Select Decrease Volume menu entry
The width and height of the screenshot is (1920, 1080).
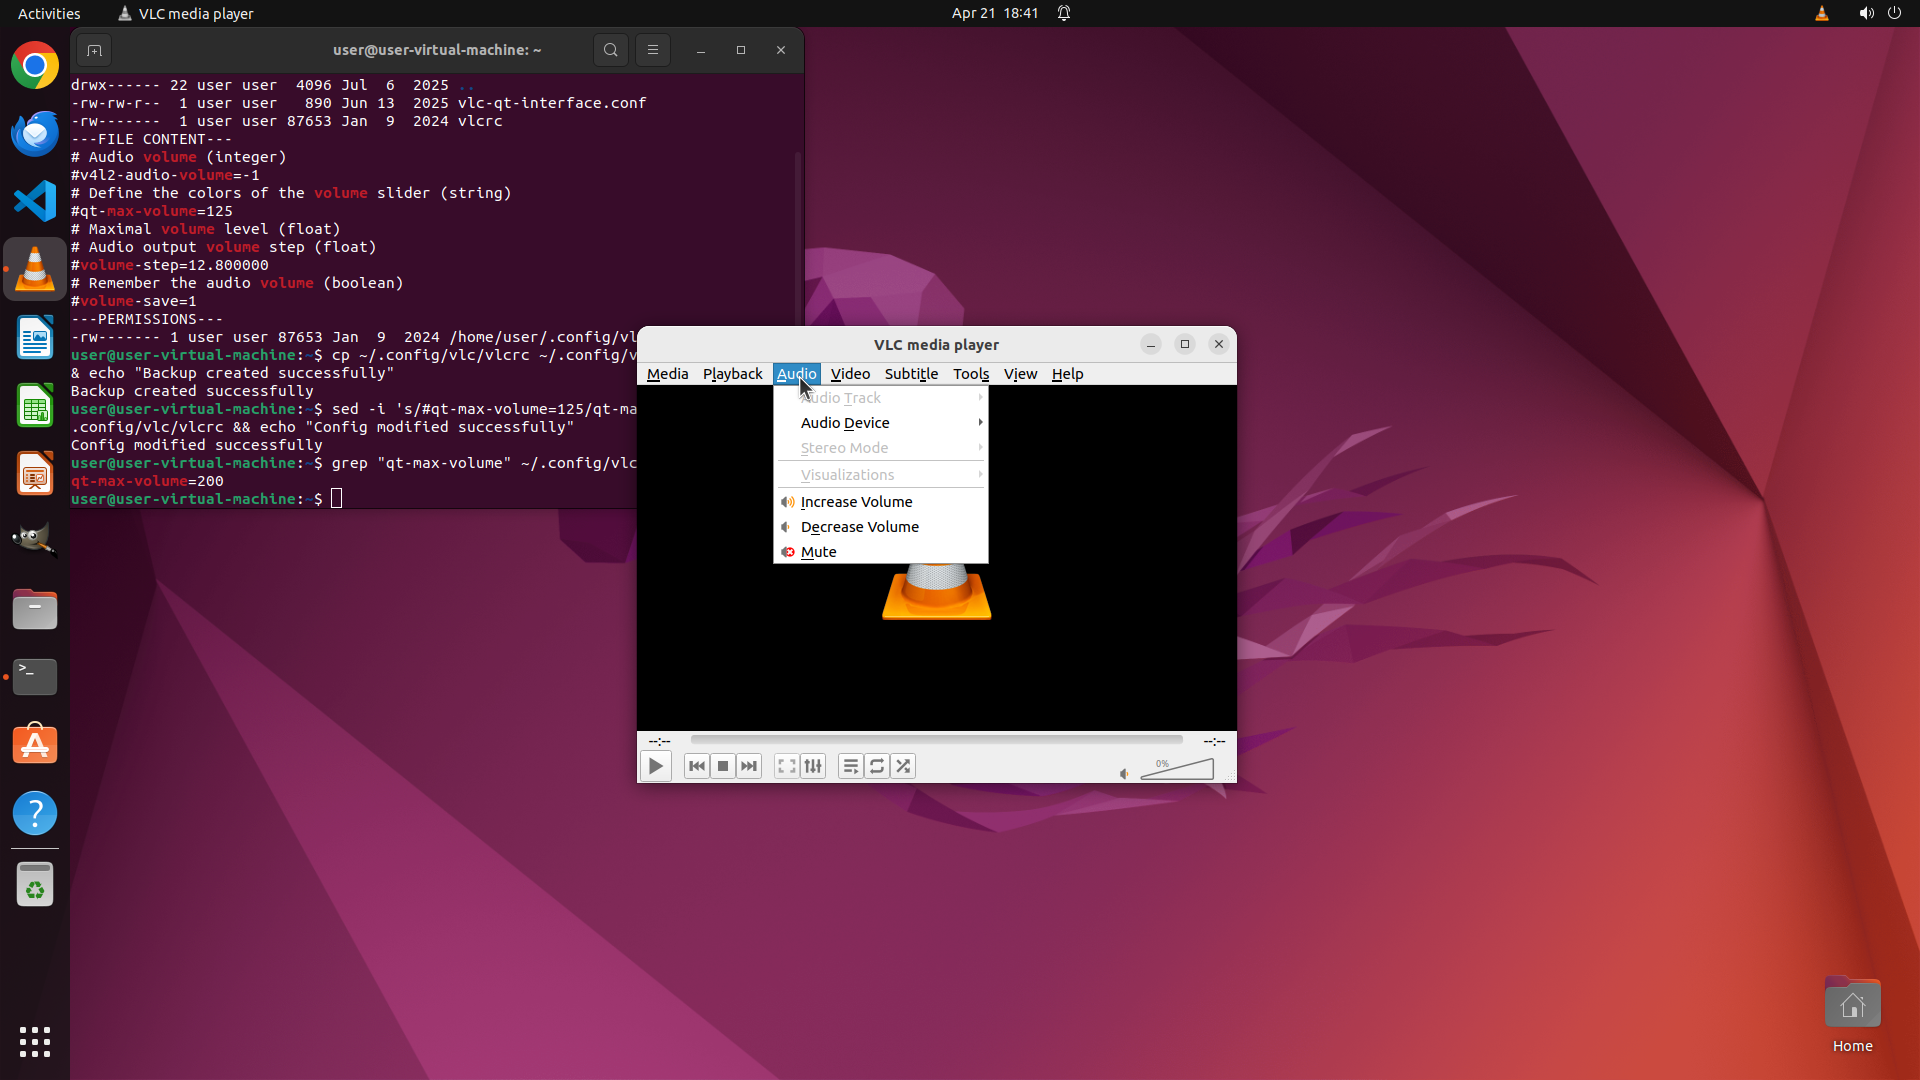[859, 527]
